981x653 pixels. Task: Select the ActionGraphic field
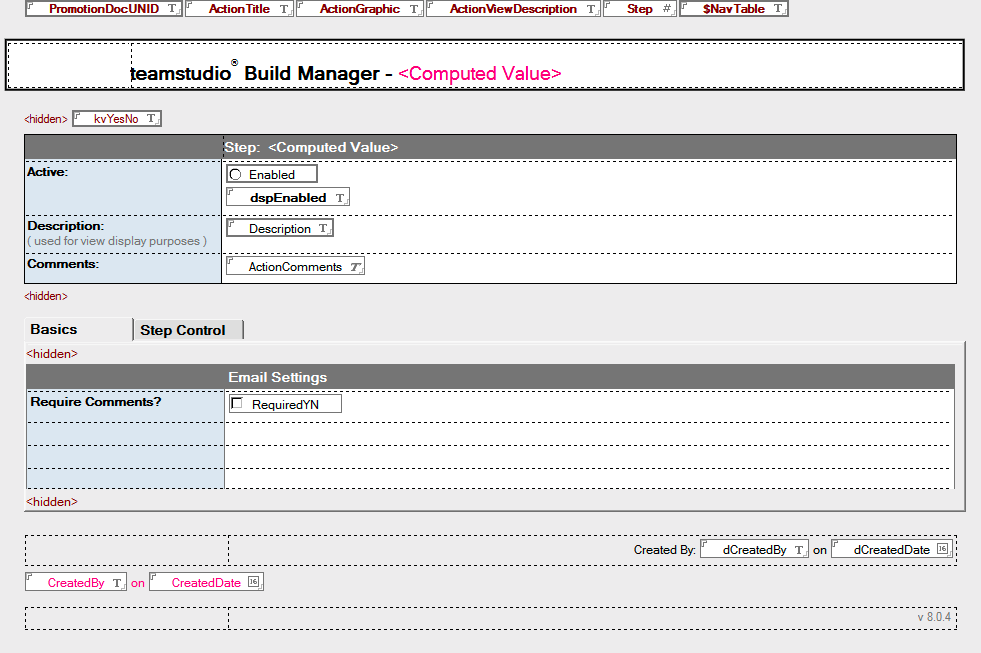click(360, 9)
